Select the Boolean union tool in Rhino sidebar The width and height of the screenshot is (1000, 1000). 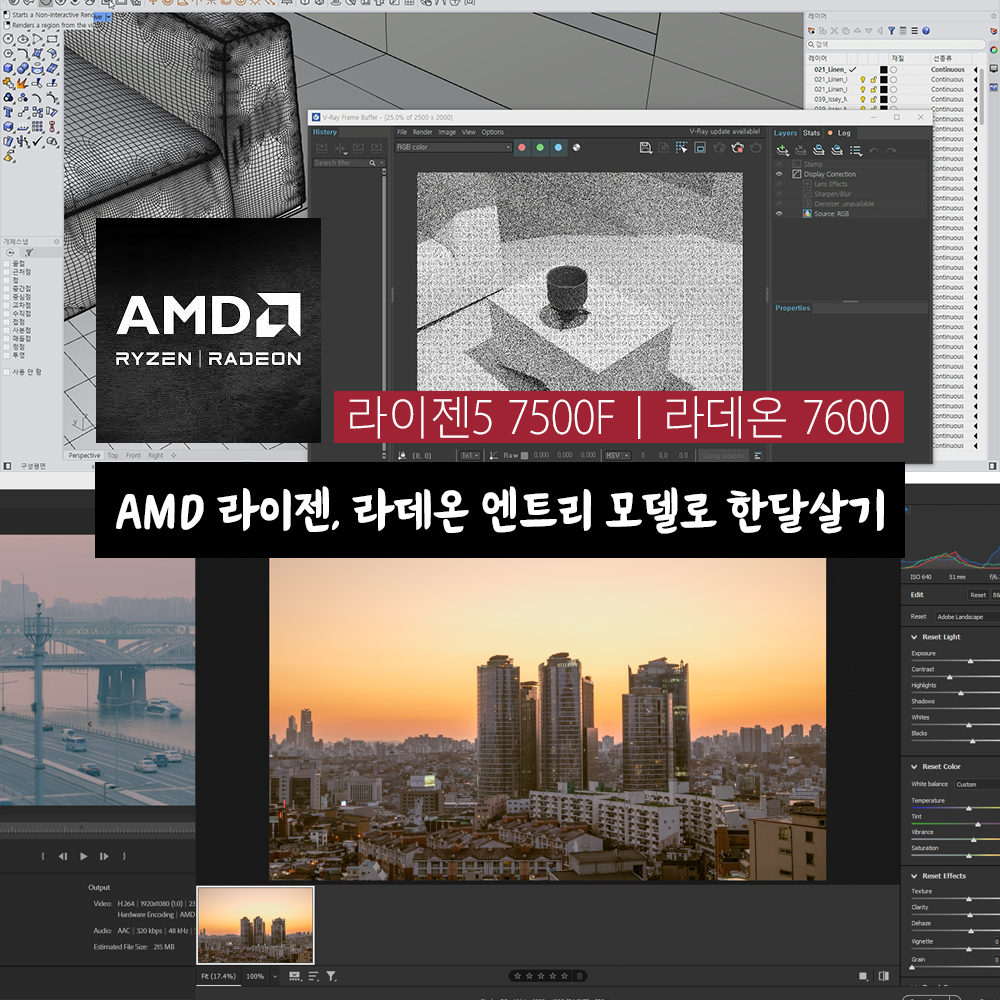click(23, 68)
